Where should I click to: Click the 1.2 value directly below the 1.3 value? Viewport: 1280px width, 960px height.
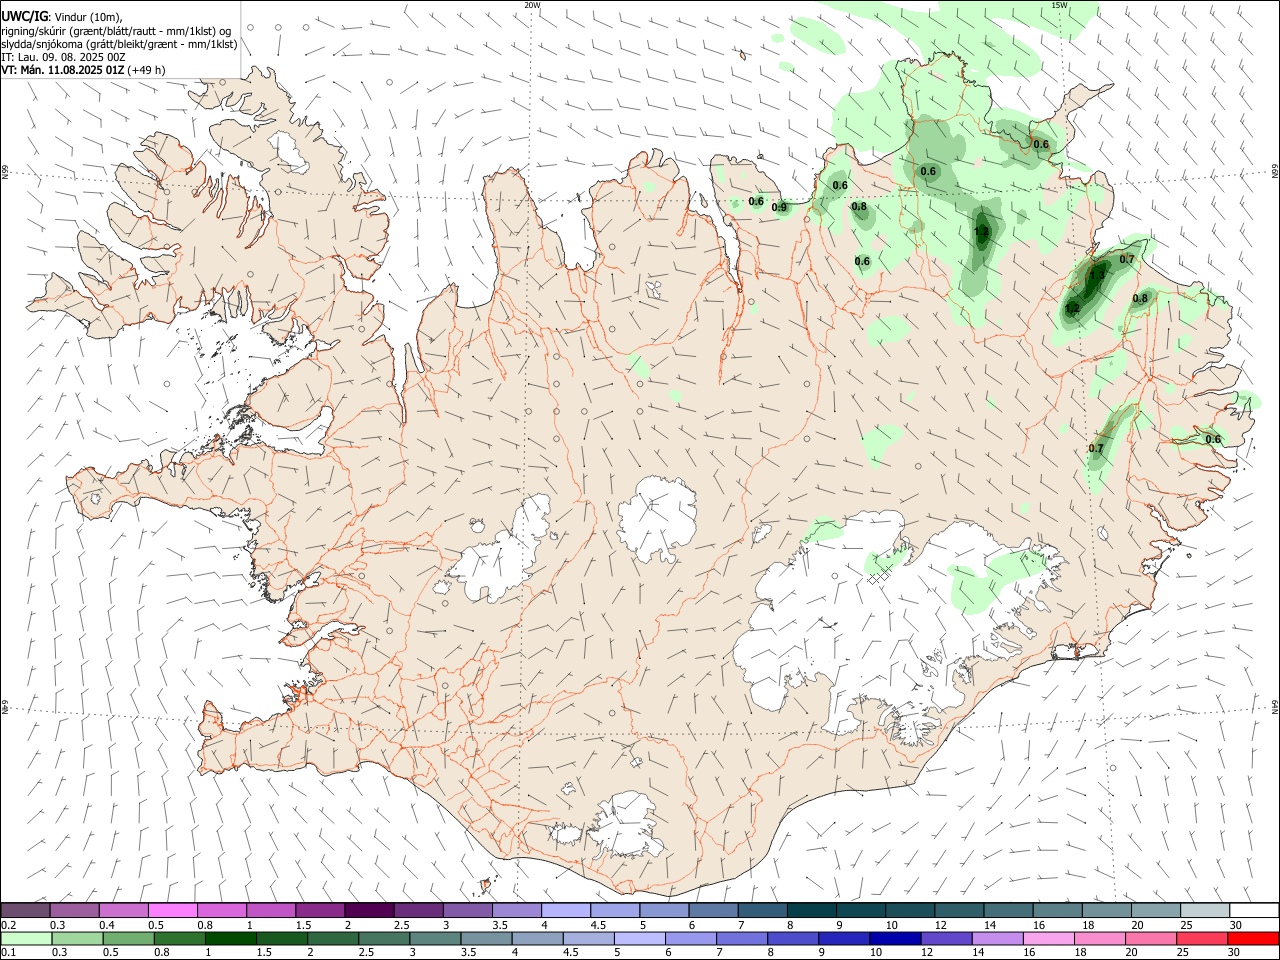(x=1072, y=308)
